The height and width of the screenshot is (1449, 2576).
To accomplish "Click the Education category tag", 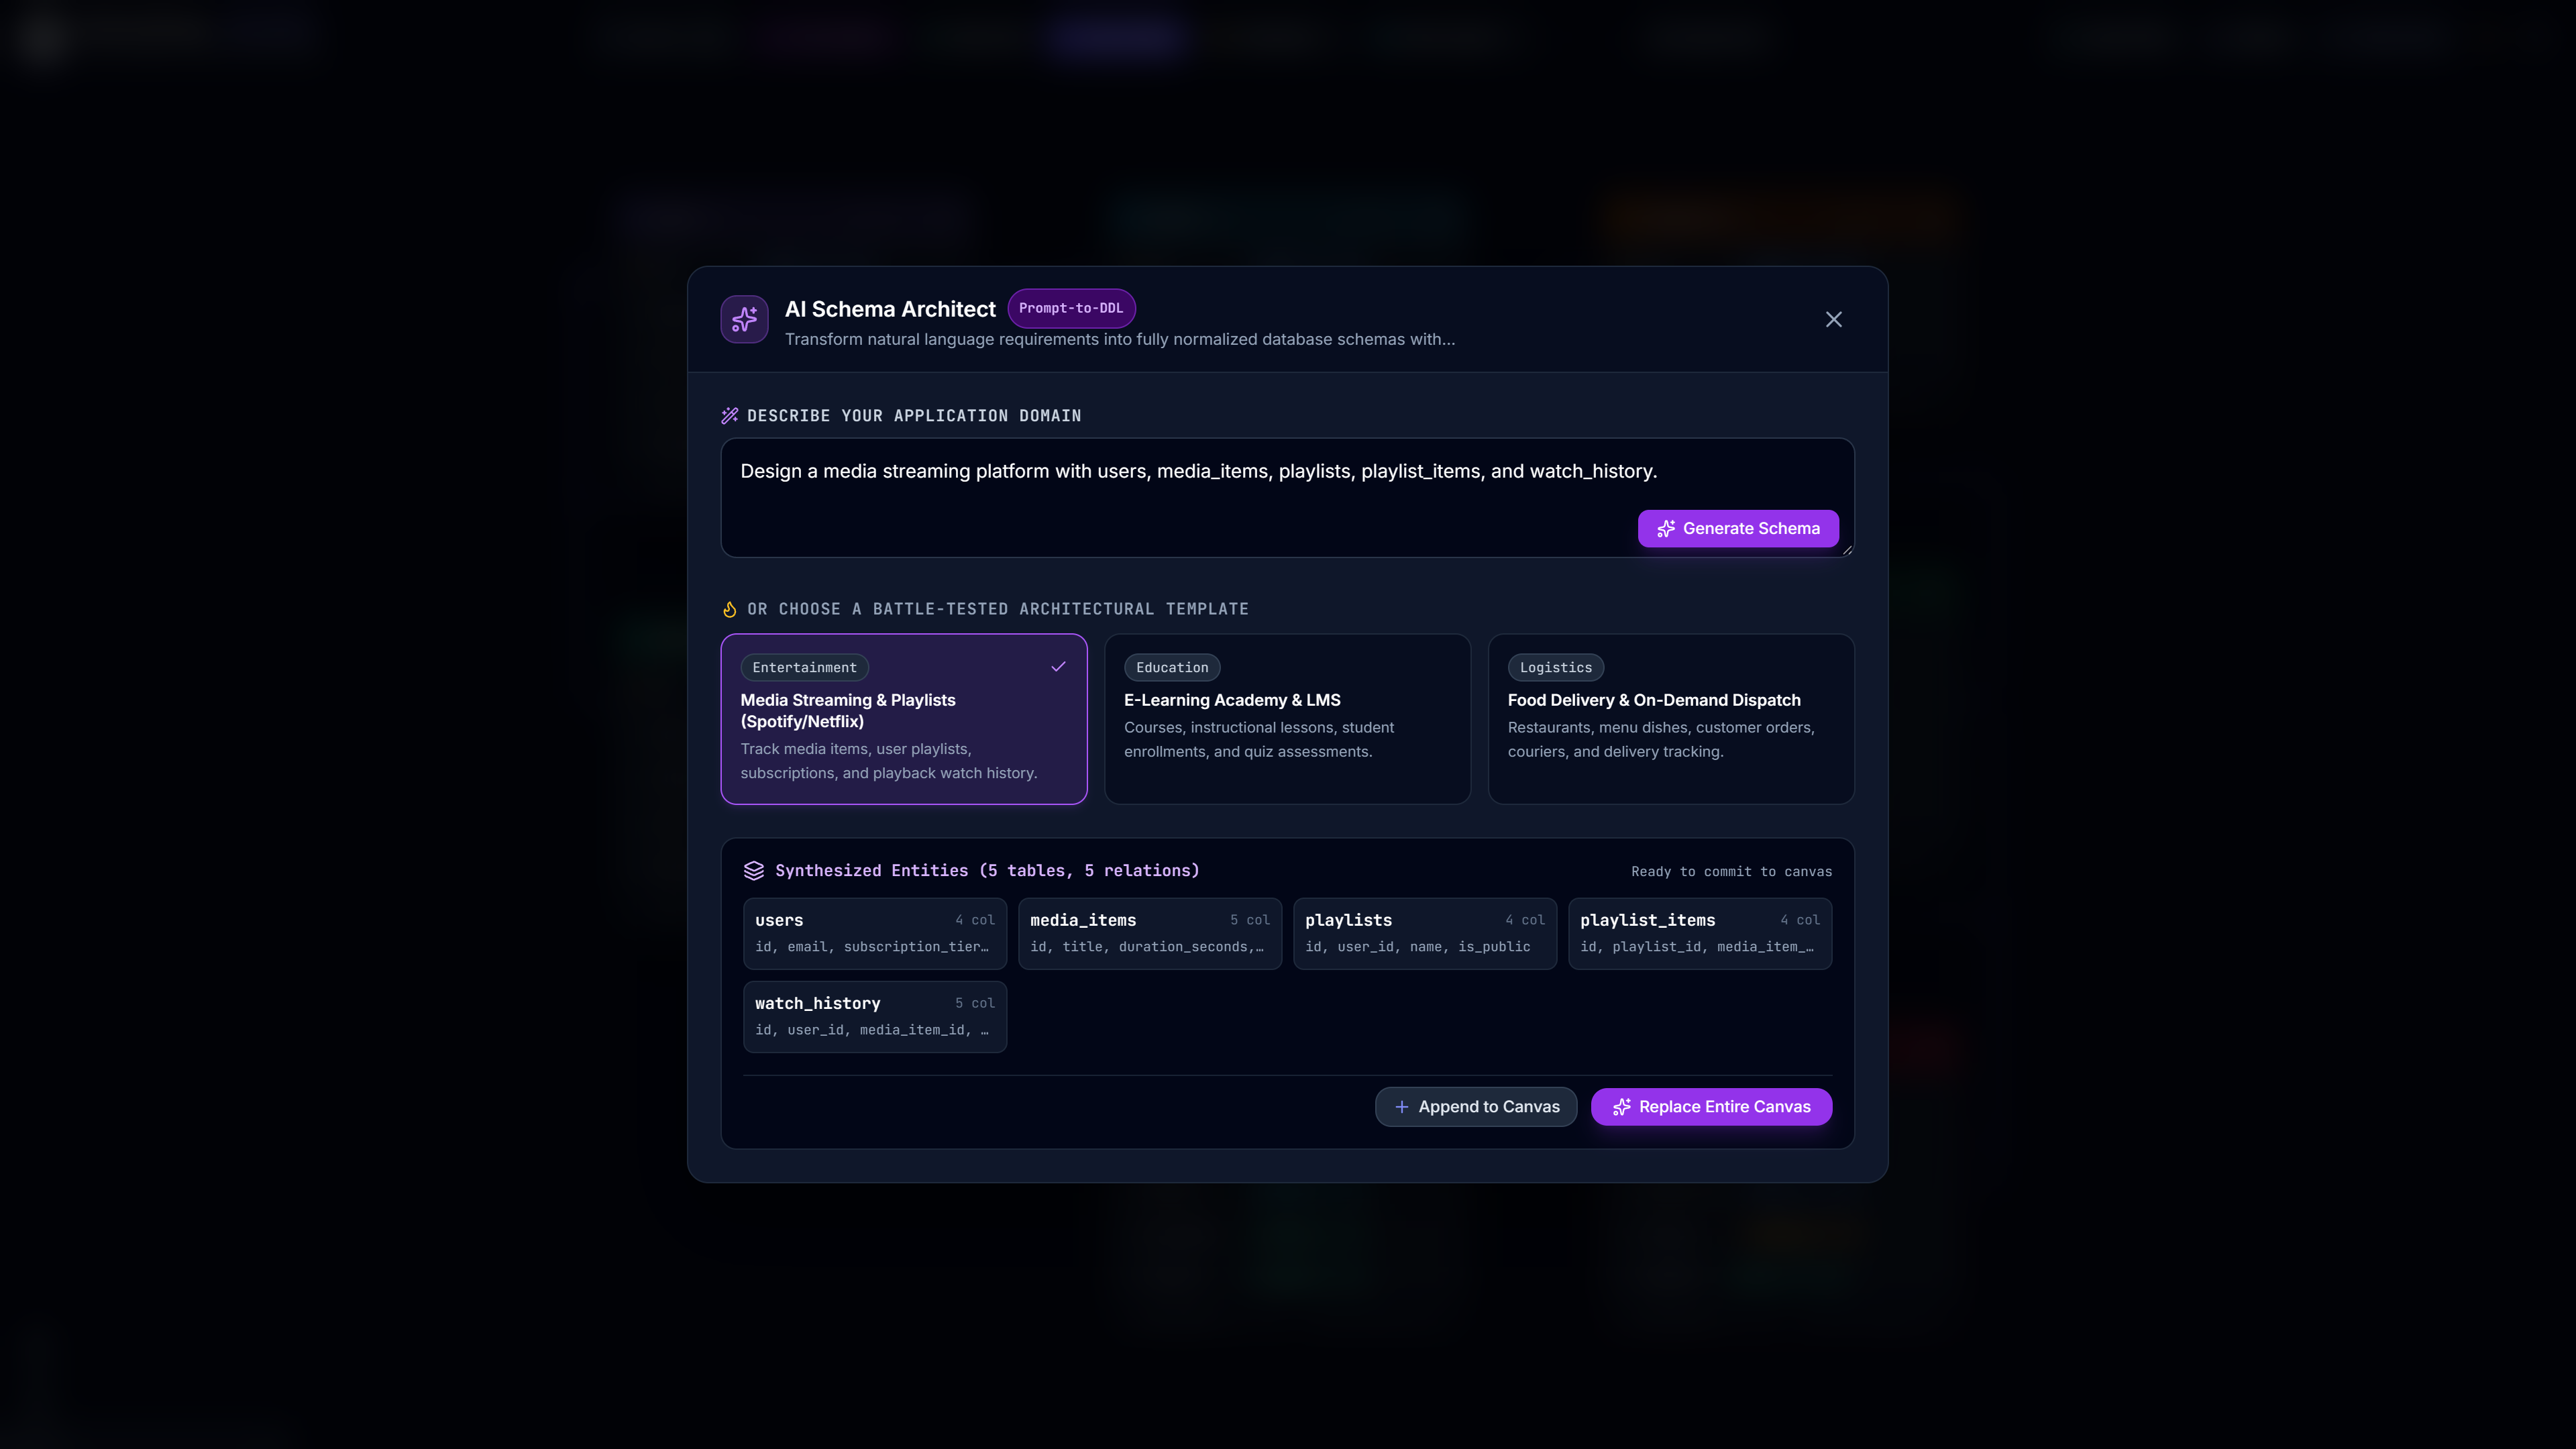I will coord(1172,667).
